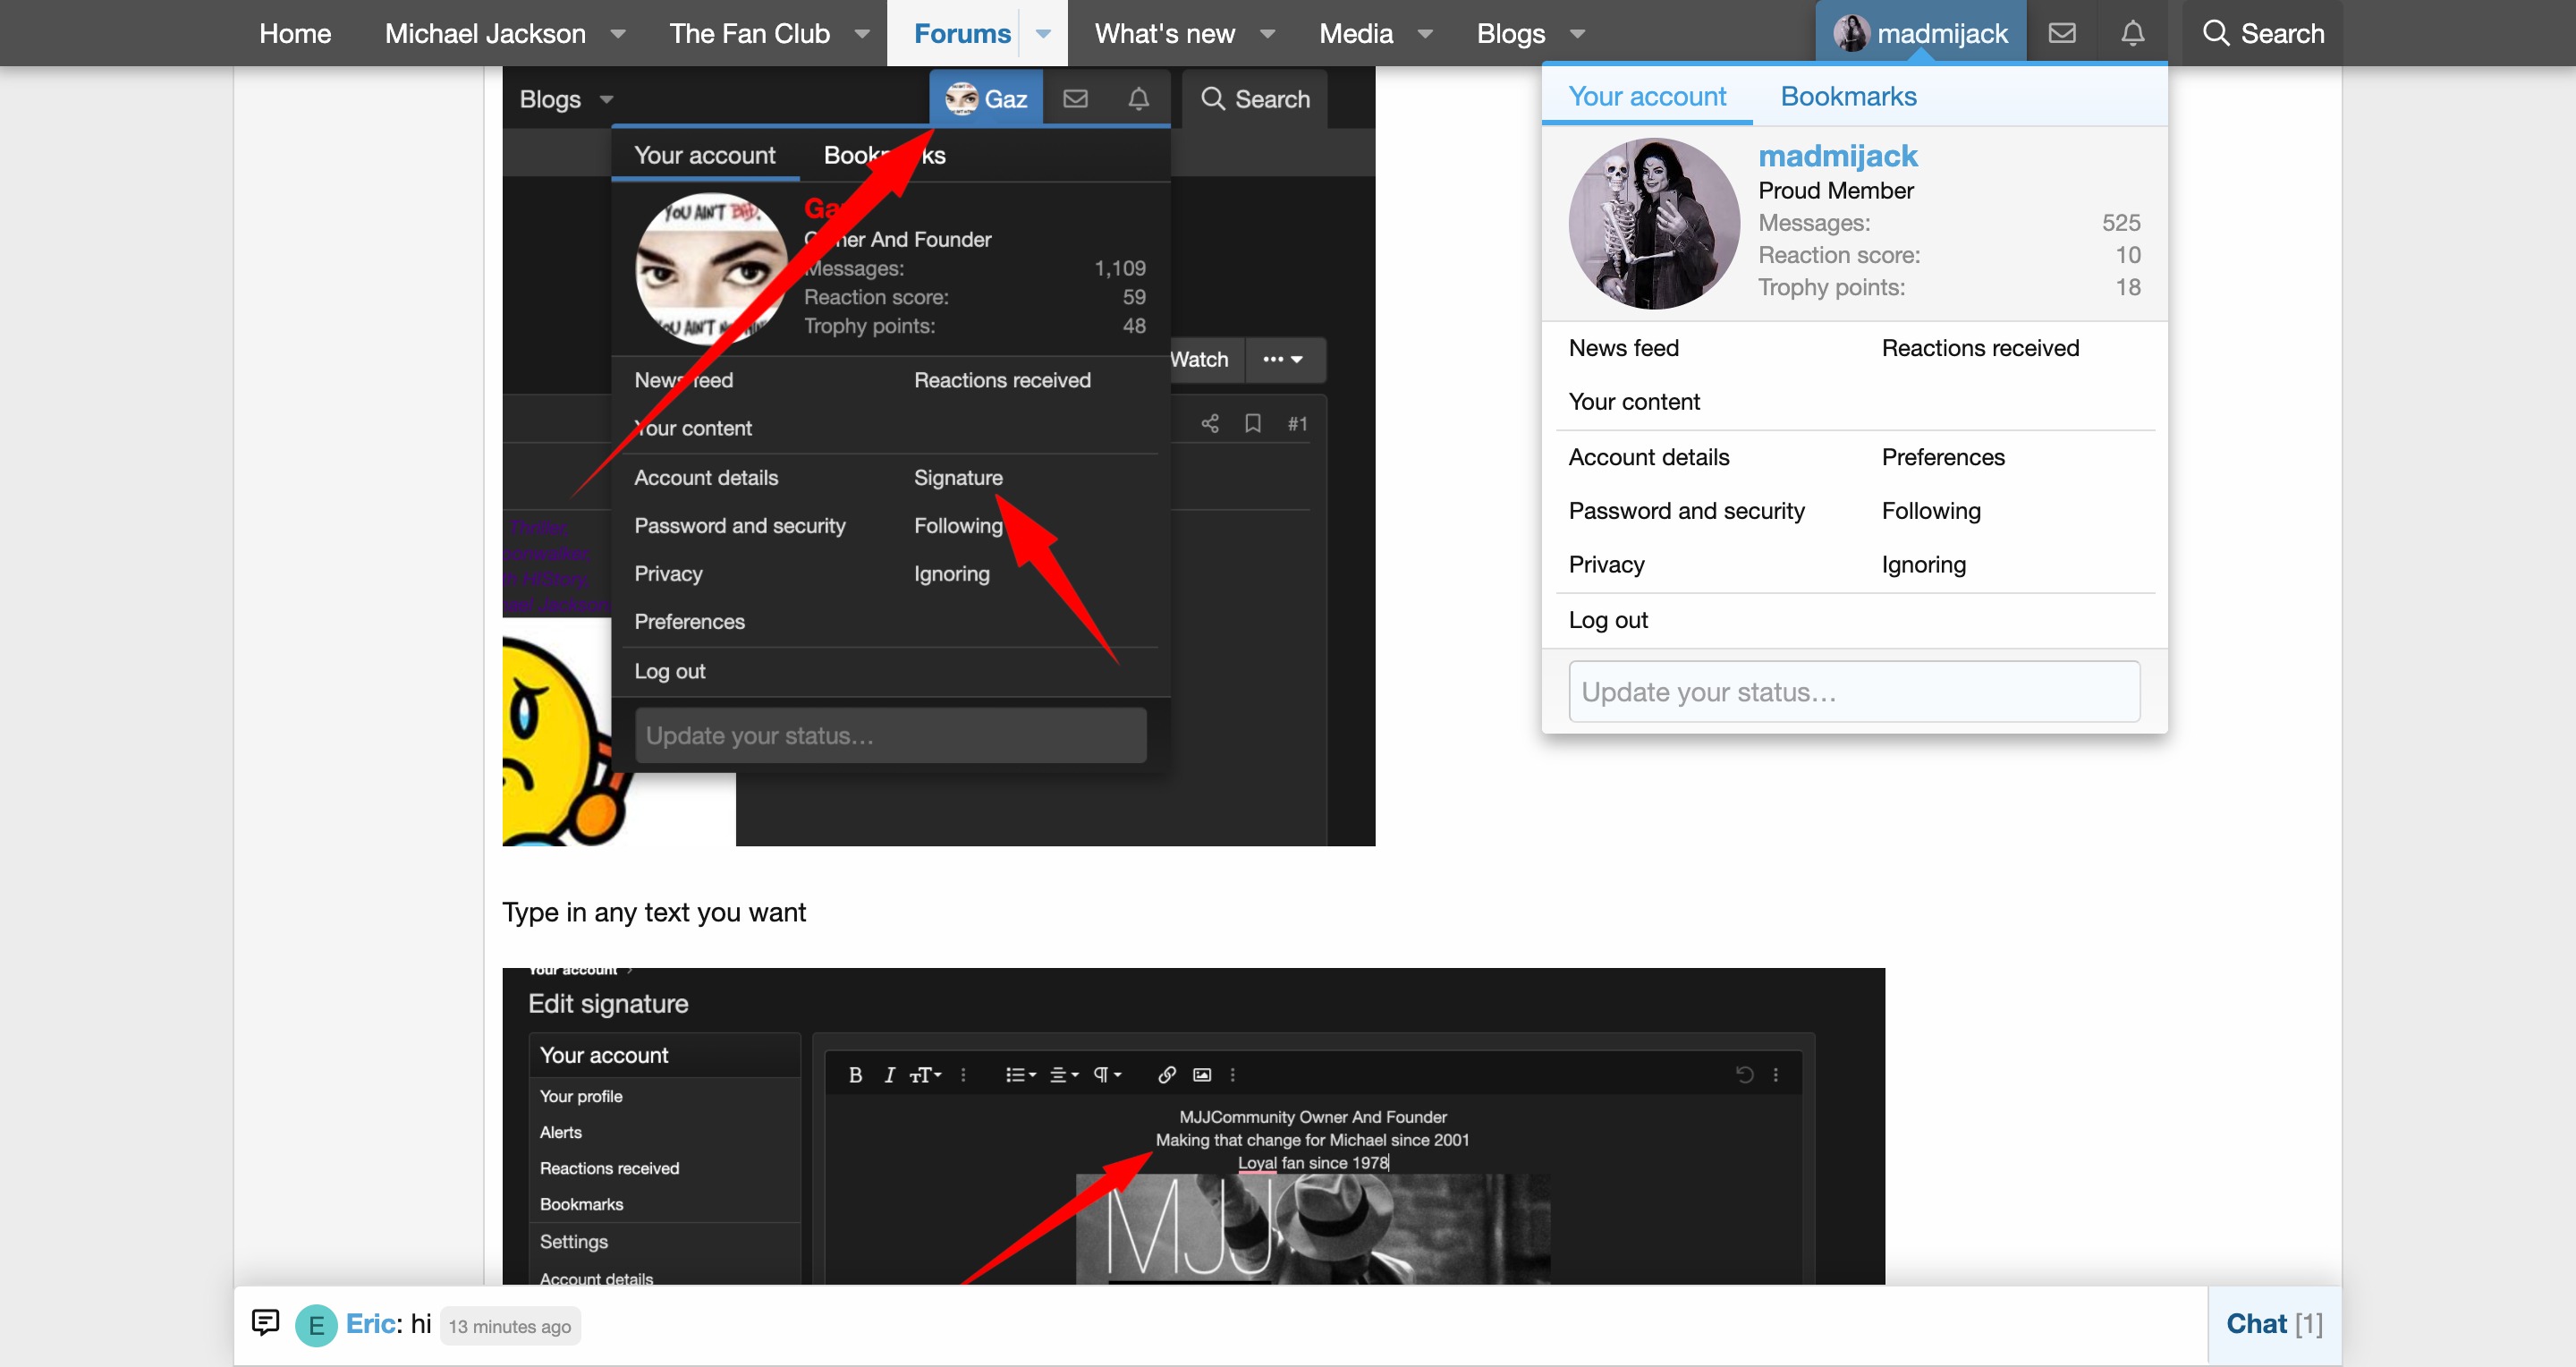The image size is (2576, 1367).
Task: Open the madmijack username link in account menu
Action: click(x=1837, y=156)
